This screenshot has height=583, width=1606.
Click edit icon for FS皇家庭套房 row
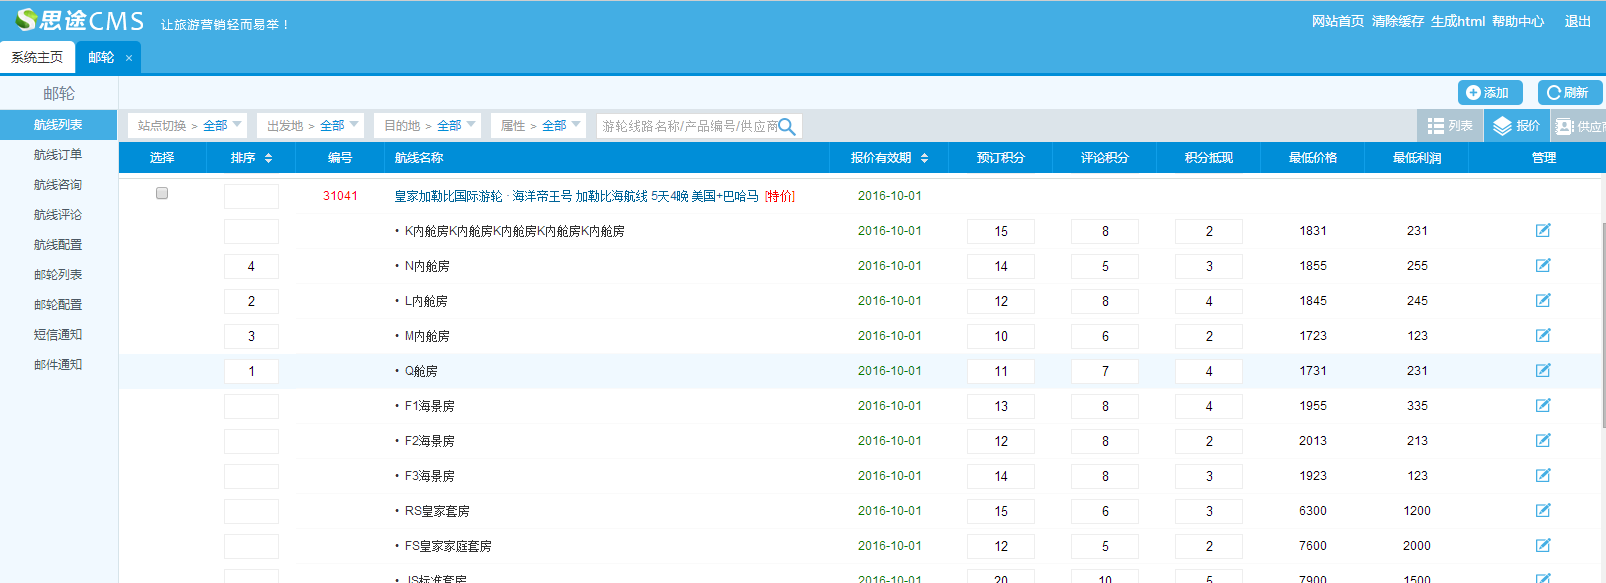(1543, 546)
